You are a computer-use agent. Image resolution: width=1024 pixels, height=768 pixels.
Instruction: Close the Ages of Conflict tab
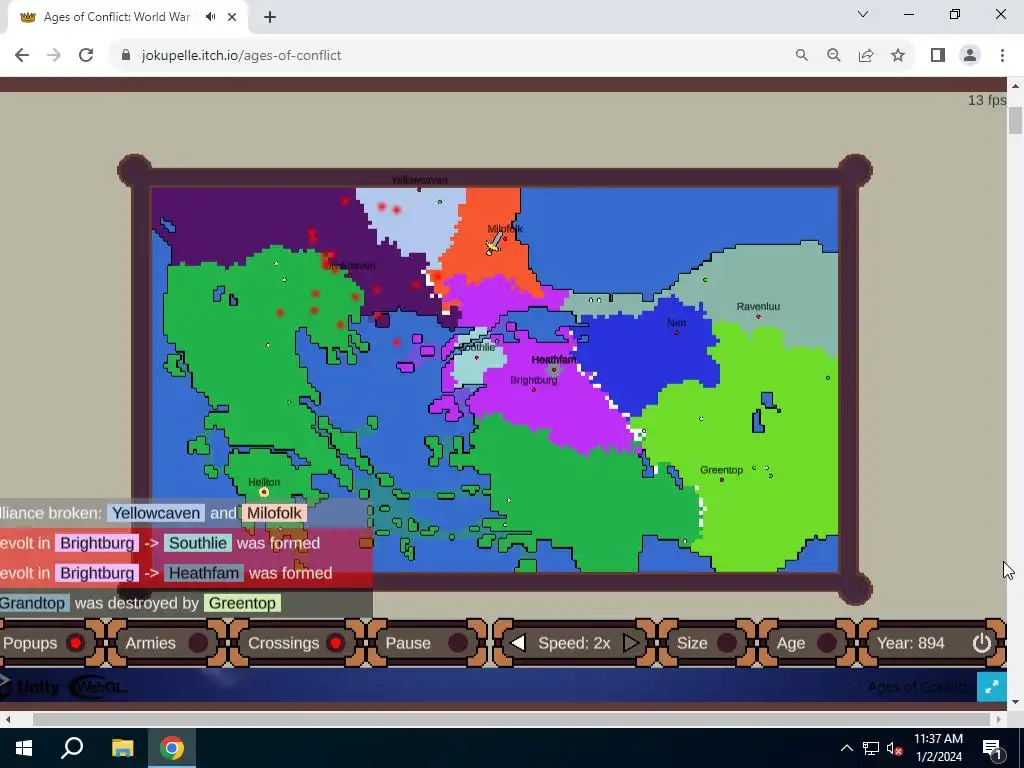[232, 17]
